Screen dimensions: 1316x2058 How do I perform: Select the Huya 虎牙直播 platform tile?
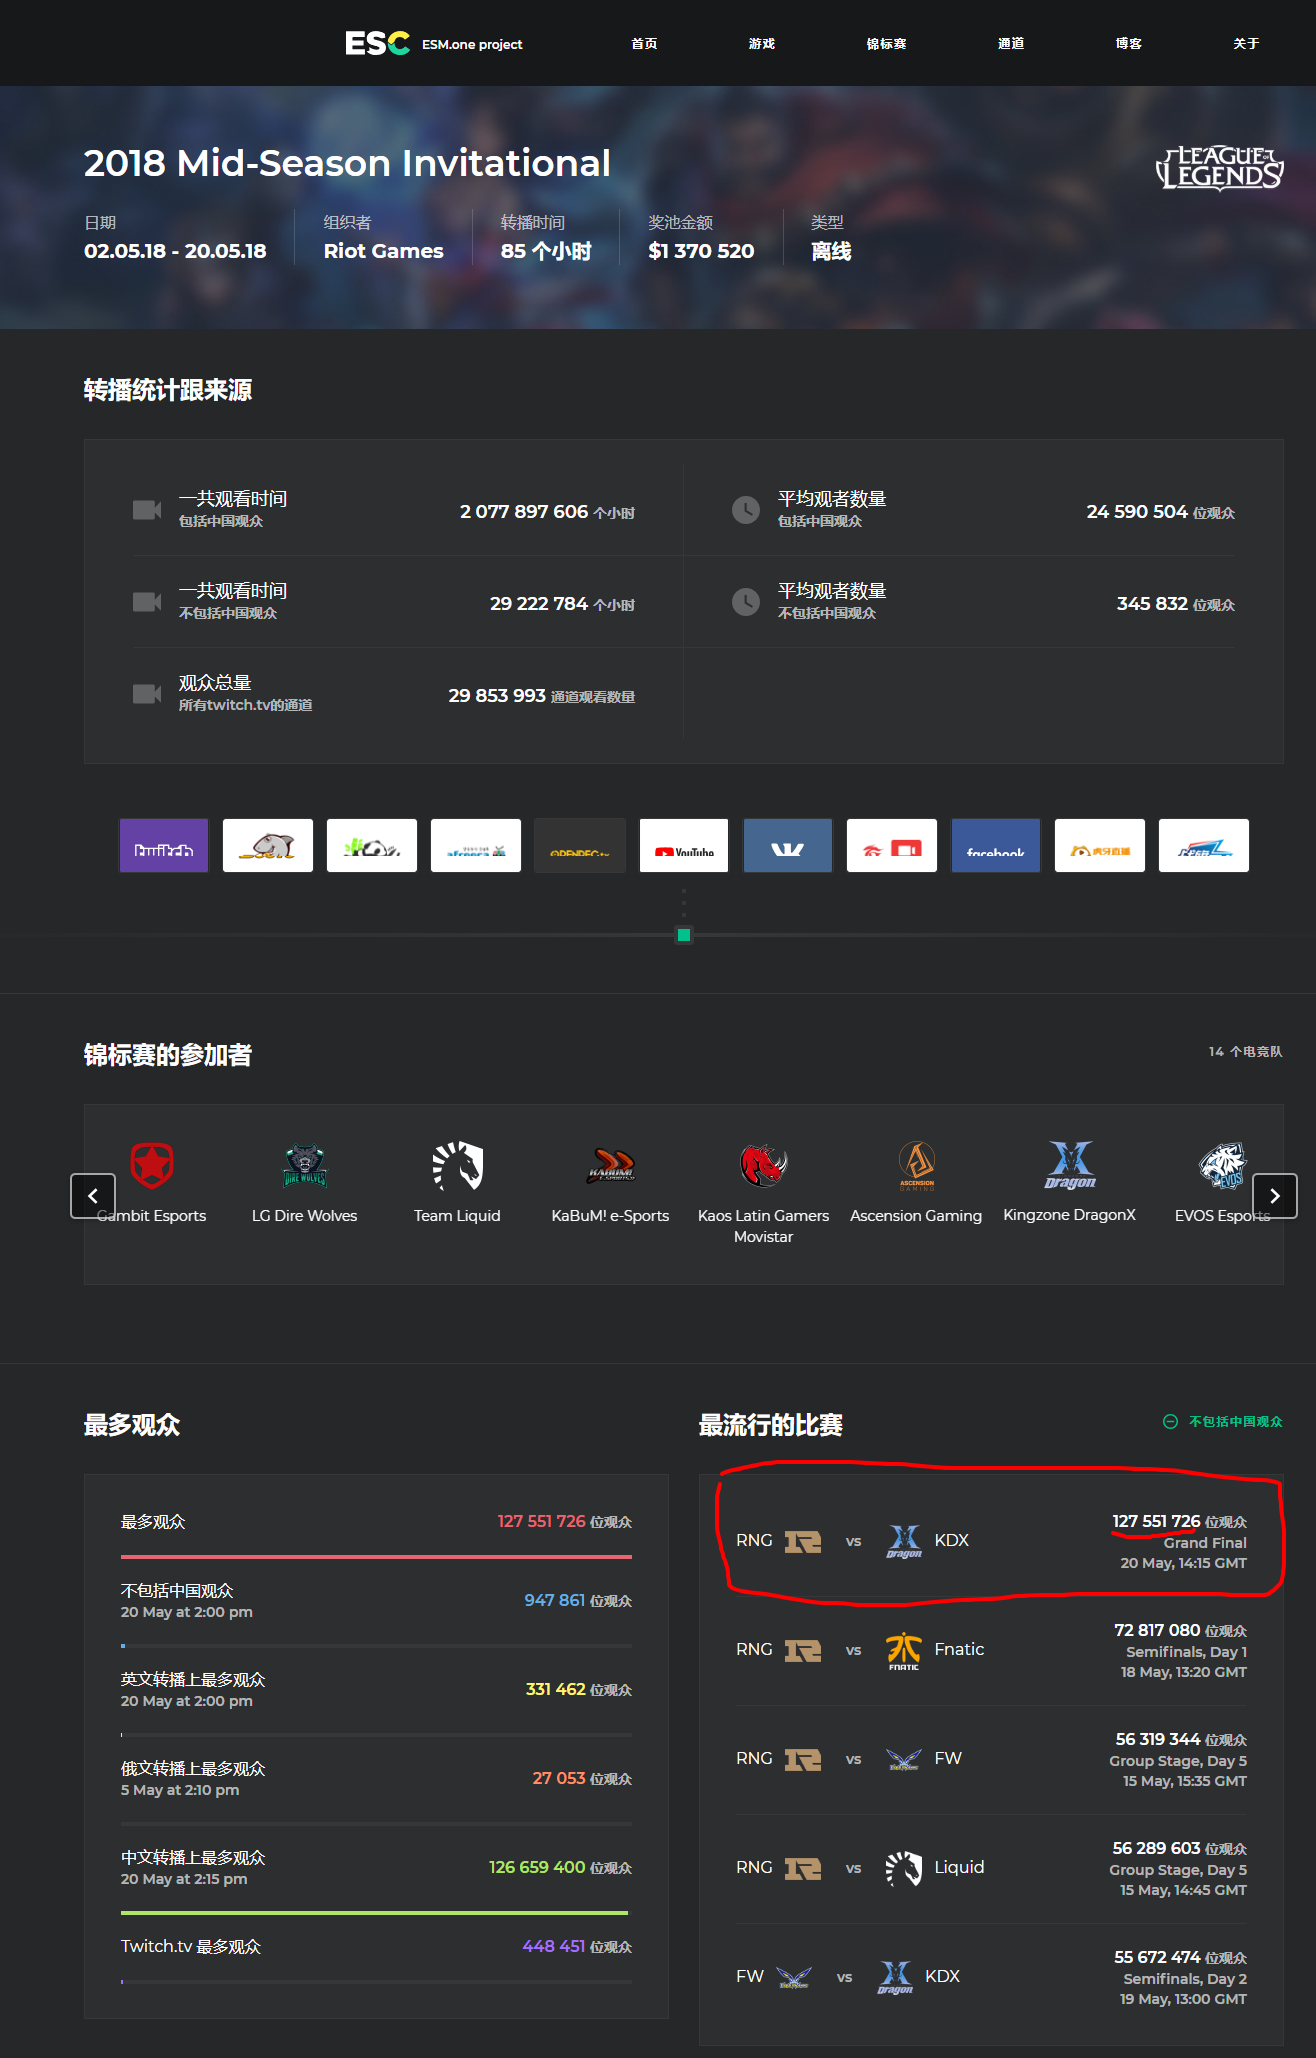click(1100, 846)
